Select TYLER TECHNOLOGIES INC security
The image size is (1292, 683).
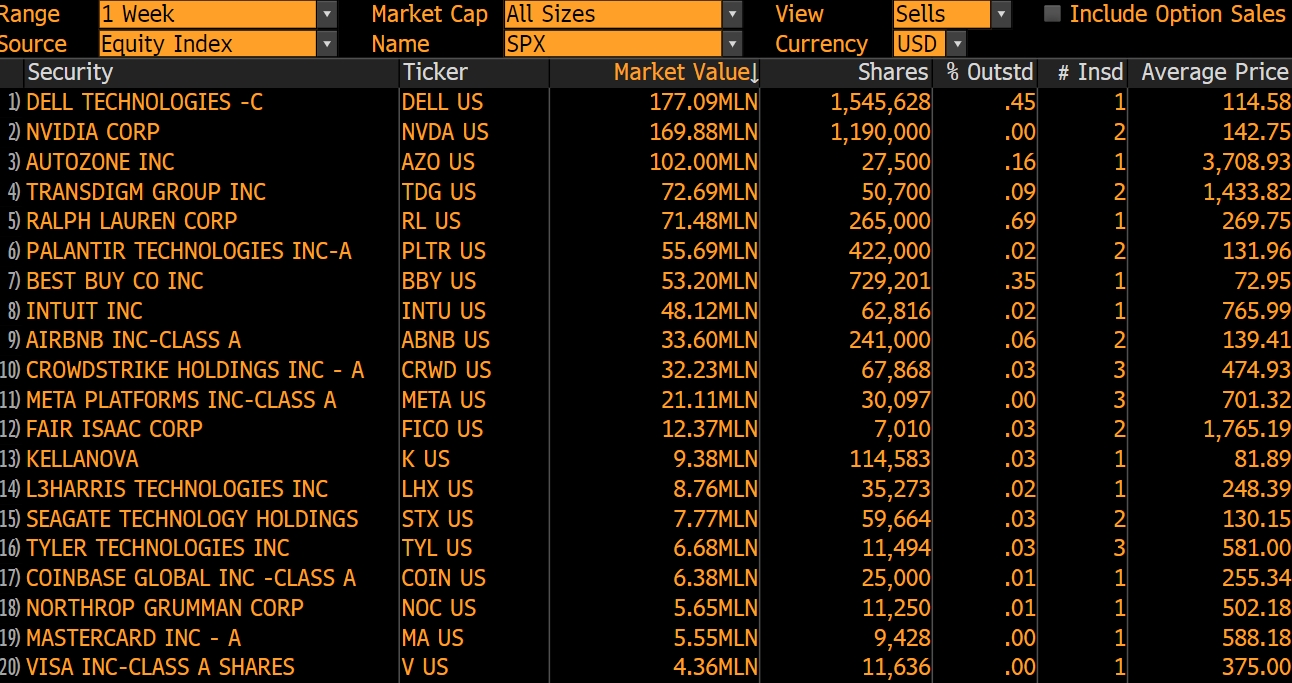tap(158, 548)
